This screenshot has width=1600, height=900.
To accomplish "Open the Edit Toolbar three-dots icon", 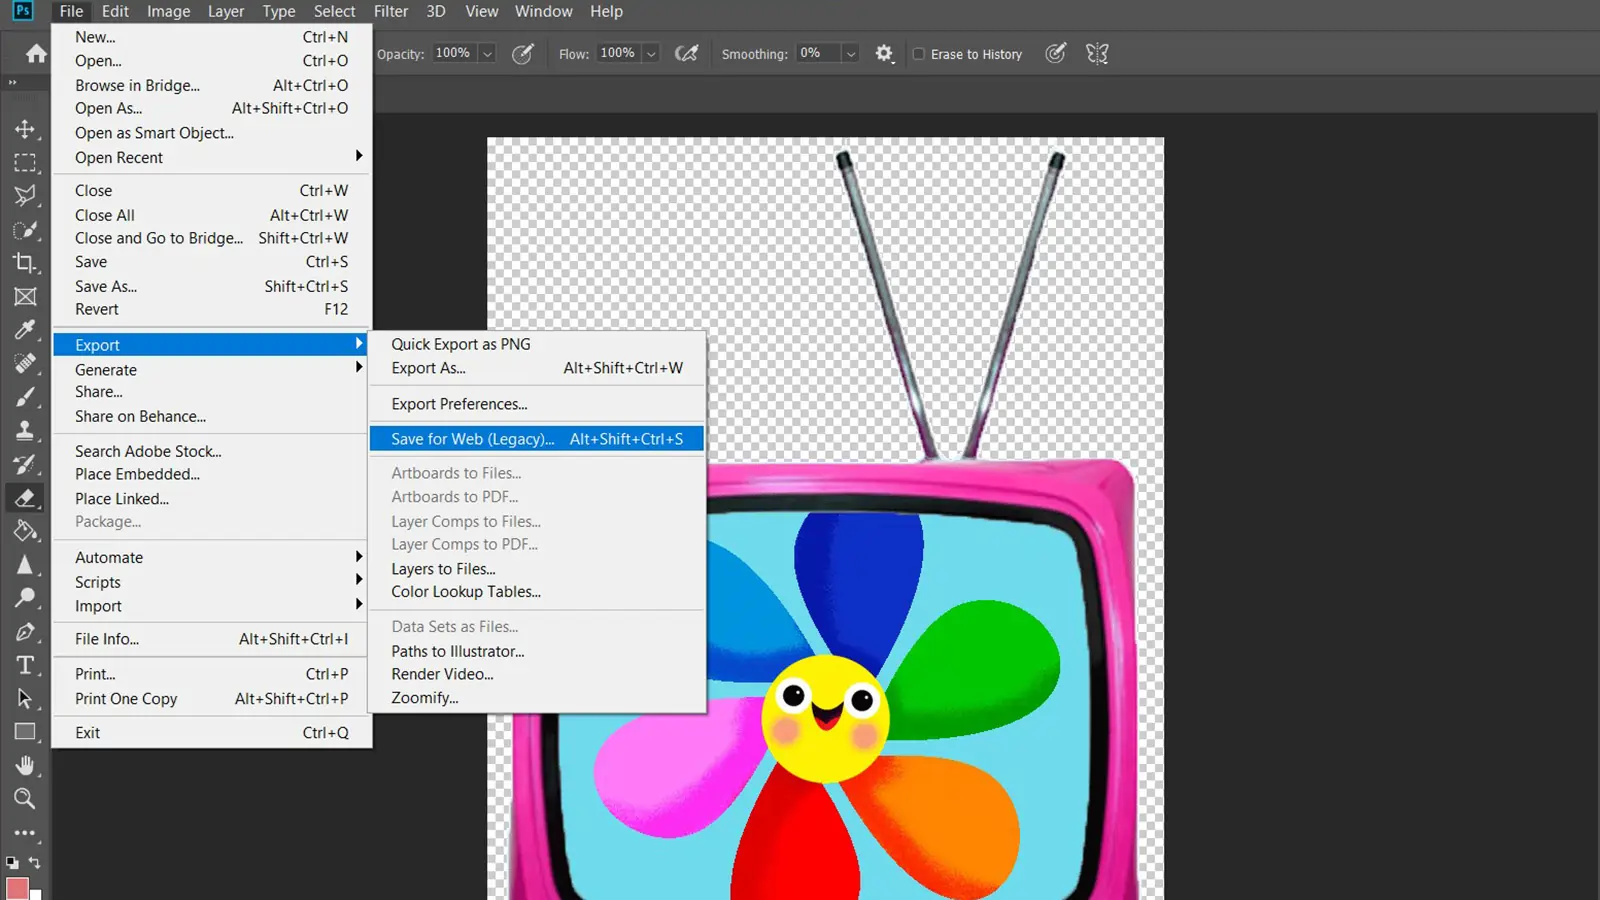I will (25, 833).
